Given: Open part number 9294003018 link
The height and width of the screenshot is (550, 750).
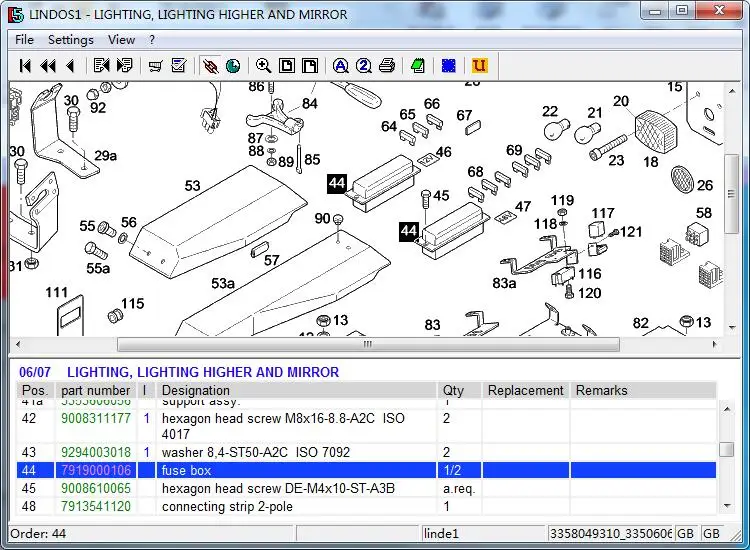Looking at the screenshot, I should click(96, 452).
